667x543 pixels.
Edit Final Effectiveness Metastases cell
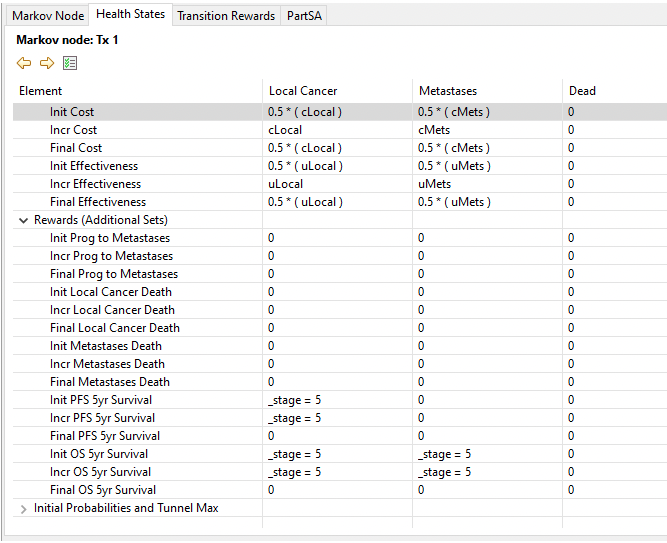point(487,202)
